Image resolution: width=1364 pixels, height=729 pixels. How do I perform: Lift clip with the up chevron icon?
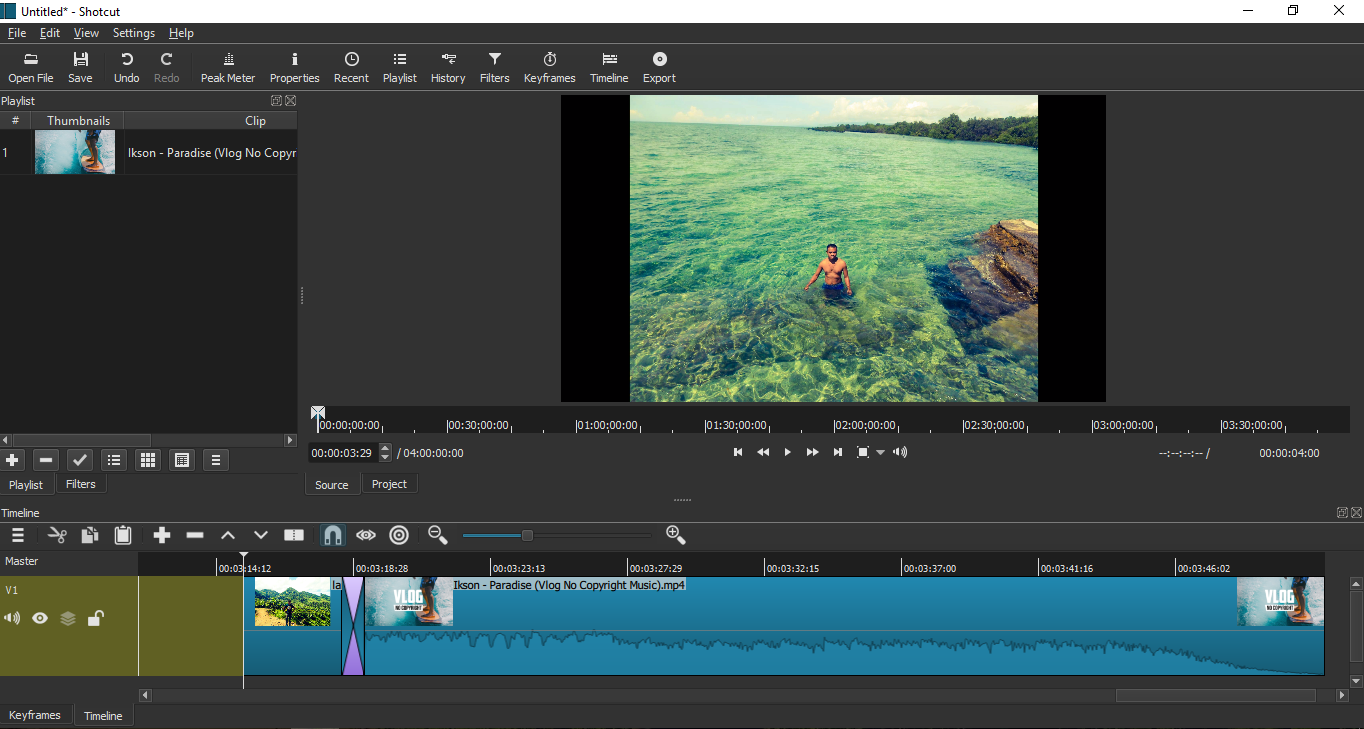228,536
